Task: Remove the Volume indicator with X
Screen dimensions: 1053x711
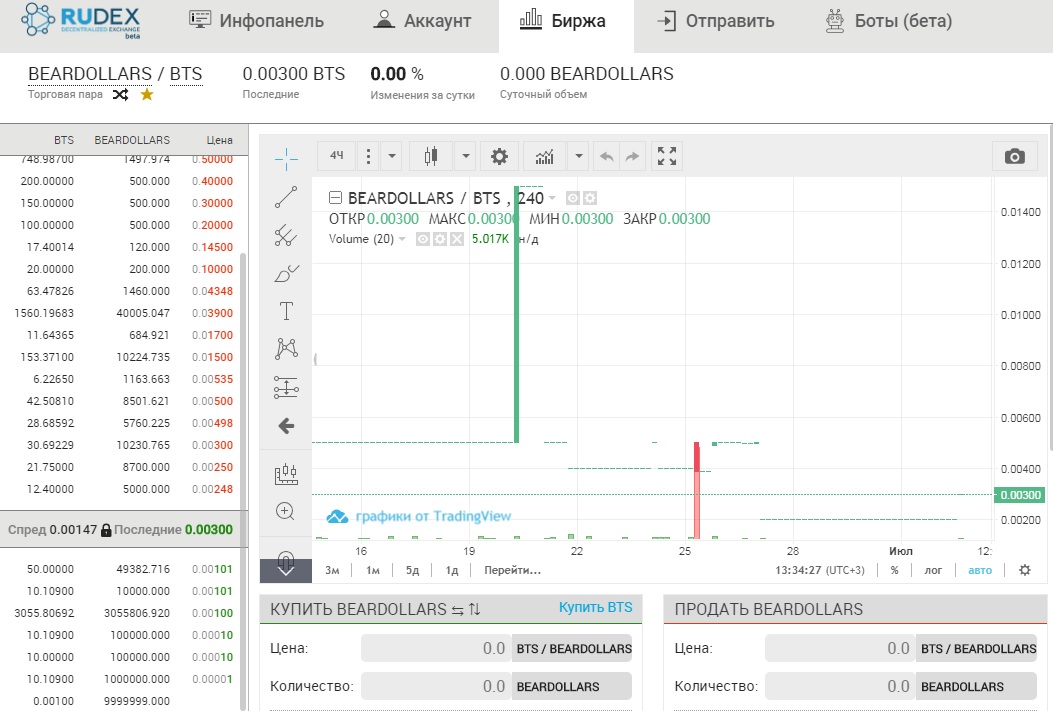Action: (457, 239)
